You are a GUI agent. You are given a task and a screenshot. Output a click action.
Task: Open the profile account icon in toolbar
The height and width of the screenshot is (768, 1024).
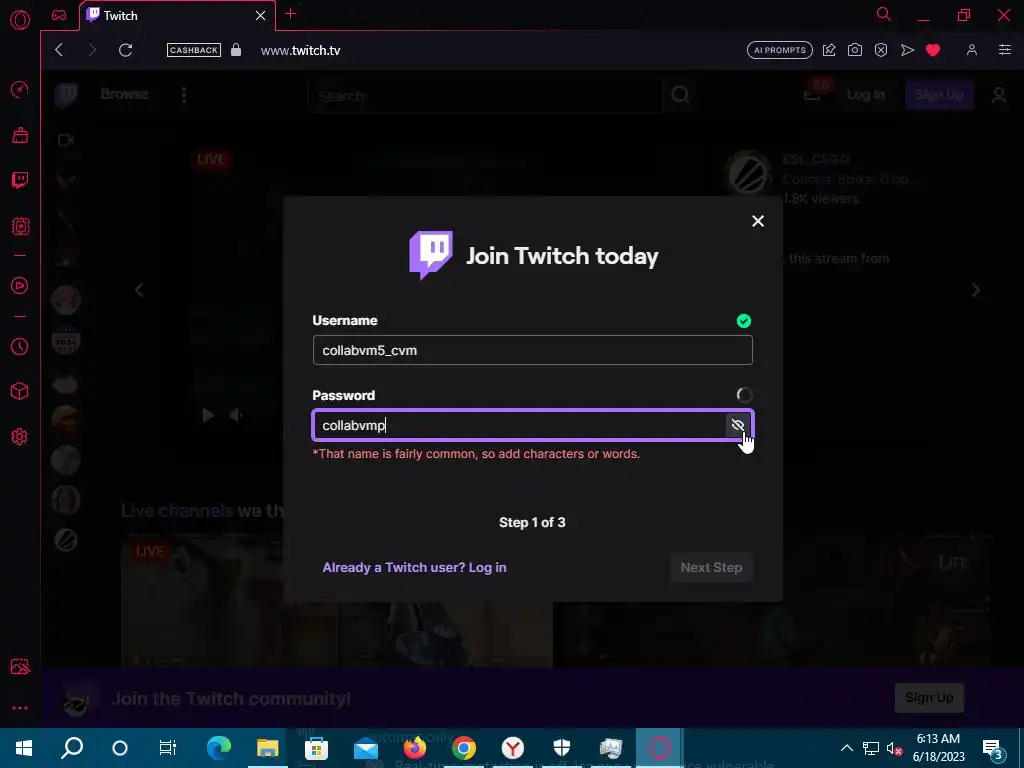tap(972, 50)
